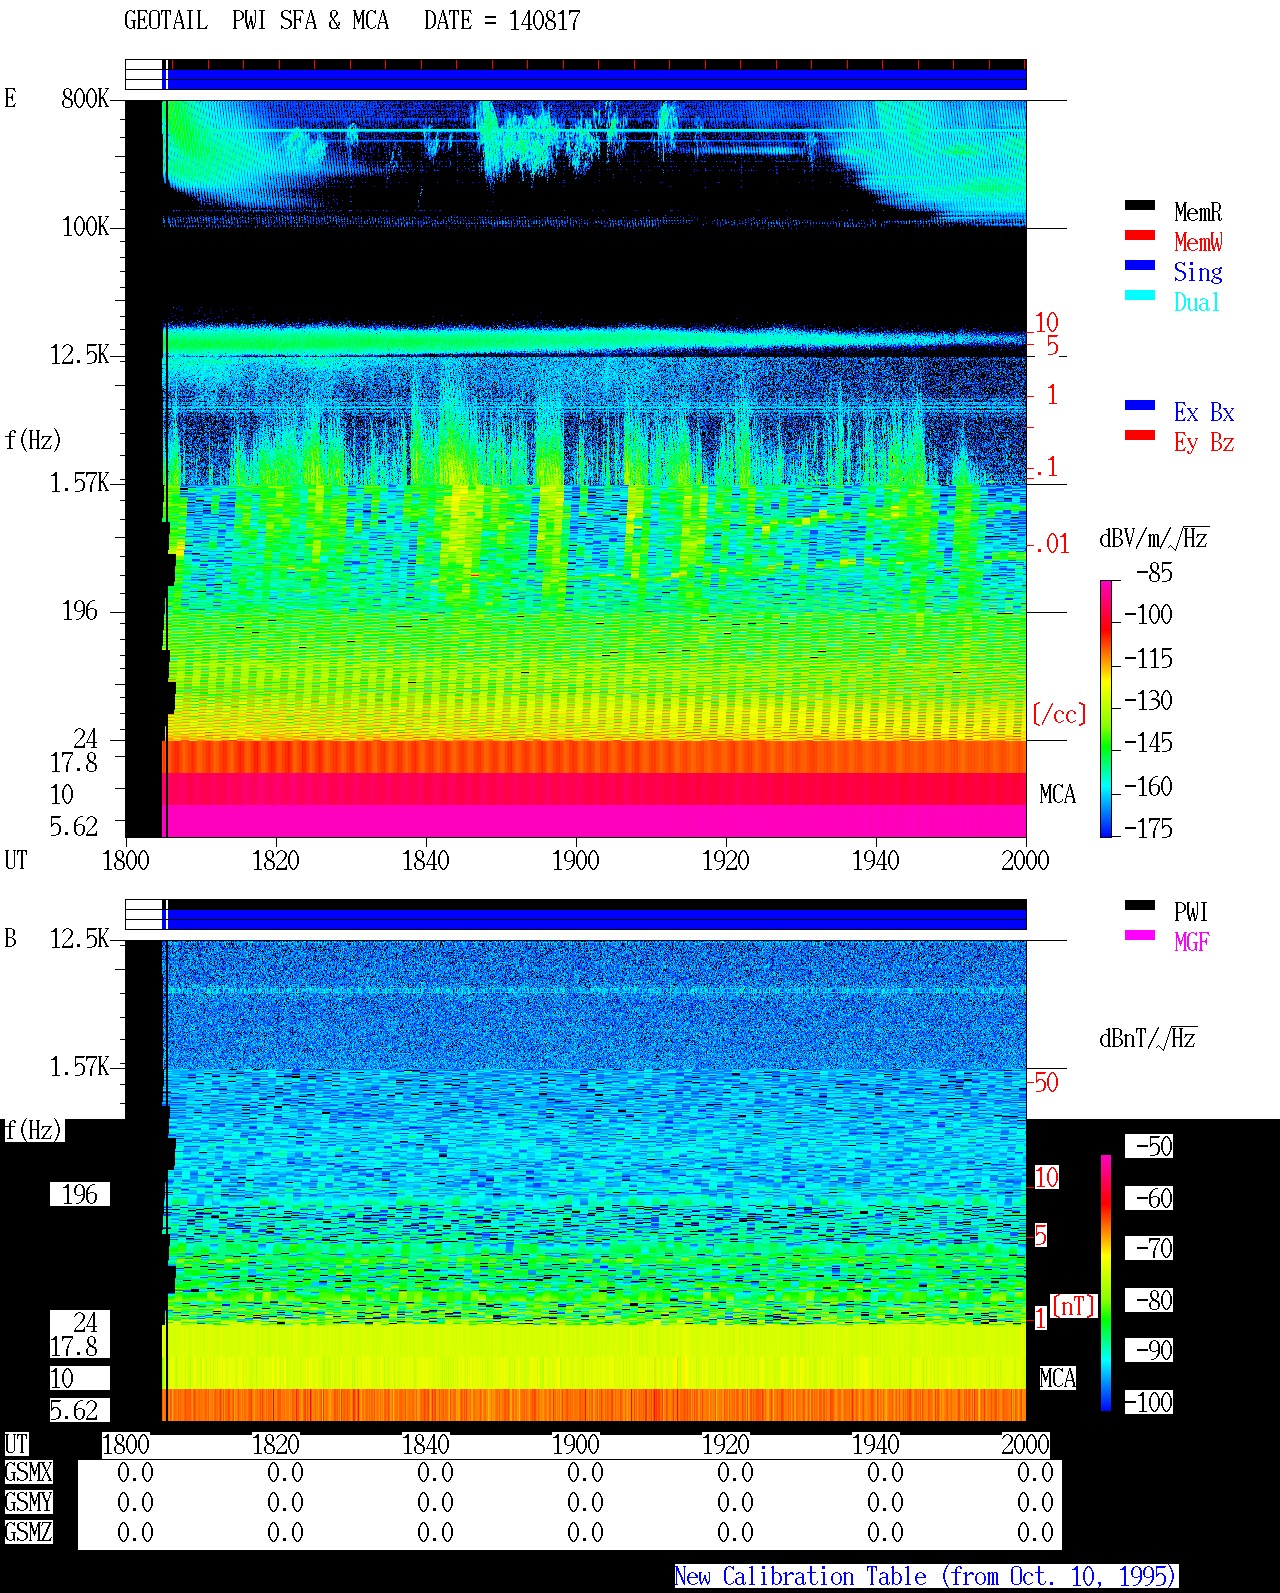
Task: Select the MemW legend text
Action: pyautogui.click(x=1198, y=242)
